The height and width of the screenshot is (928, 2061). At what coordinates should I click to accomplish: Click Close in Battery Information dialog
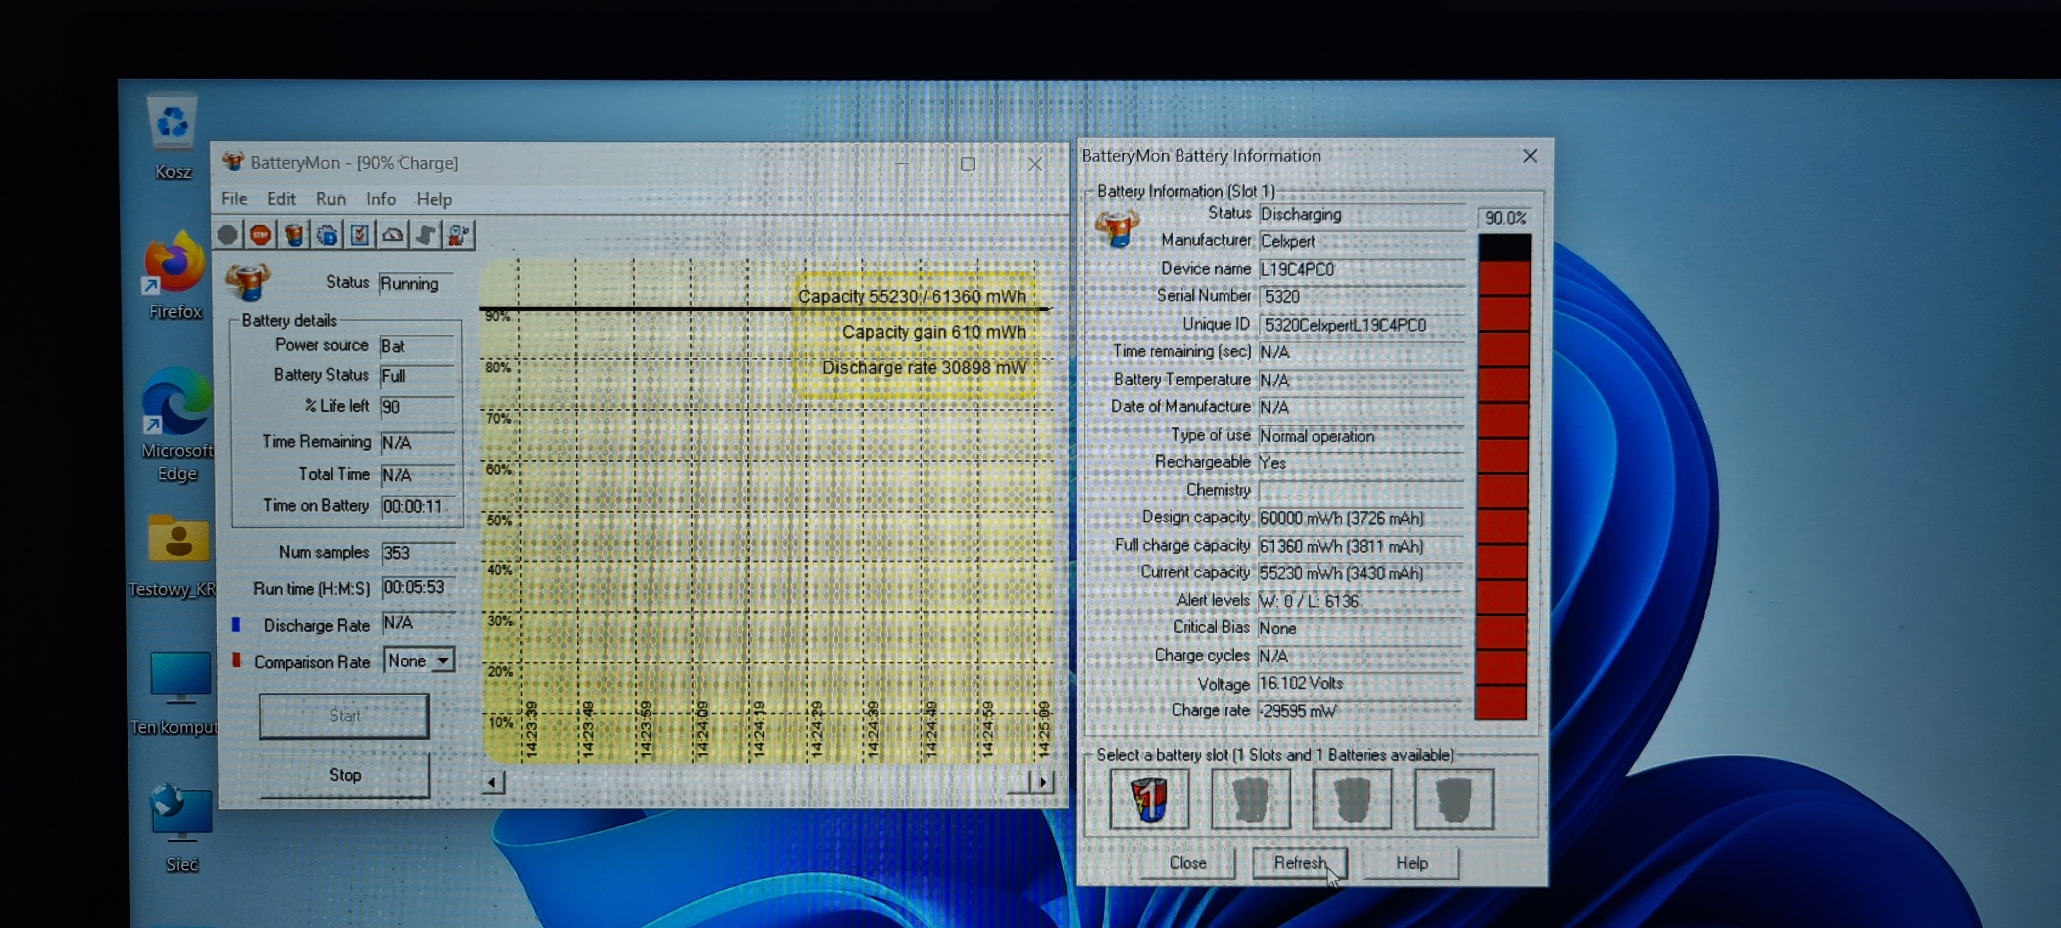point(1188,863)
